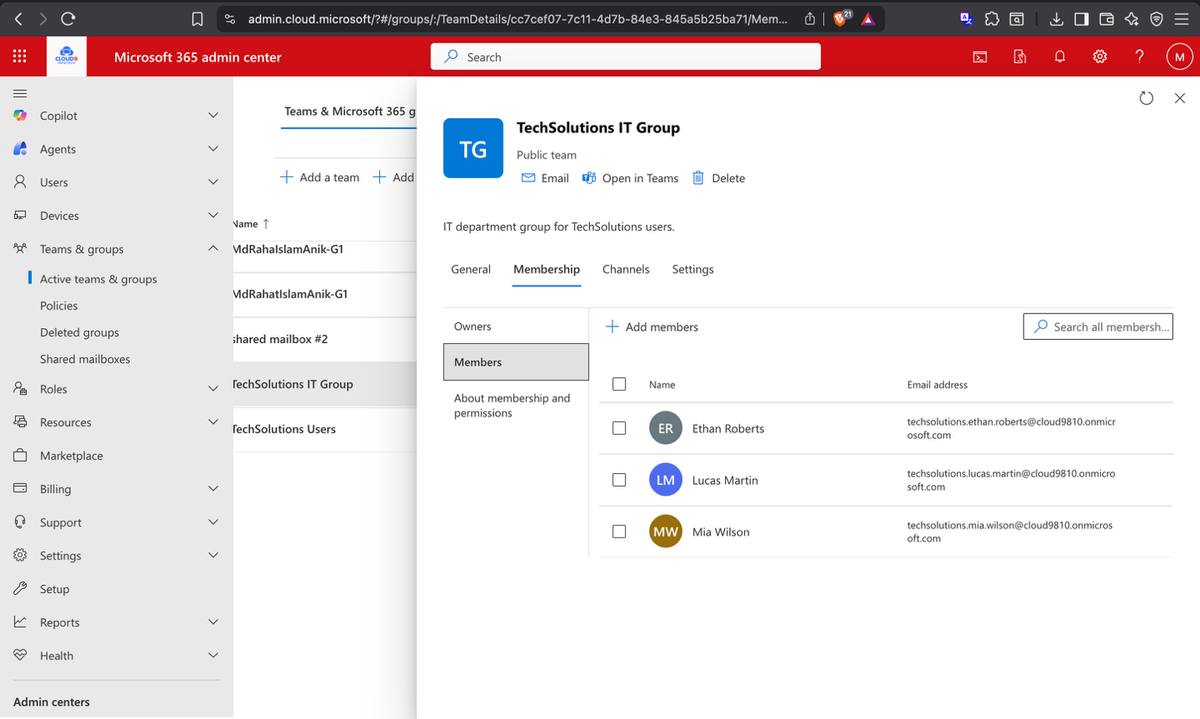Expand the Devices menu chevron
Image resolution: width=1200 pixels, height=719 pixels.
point(213,215)
